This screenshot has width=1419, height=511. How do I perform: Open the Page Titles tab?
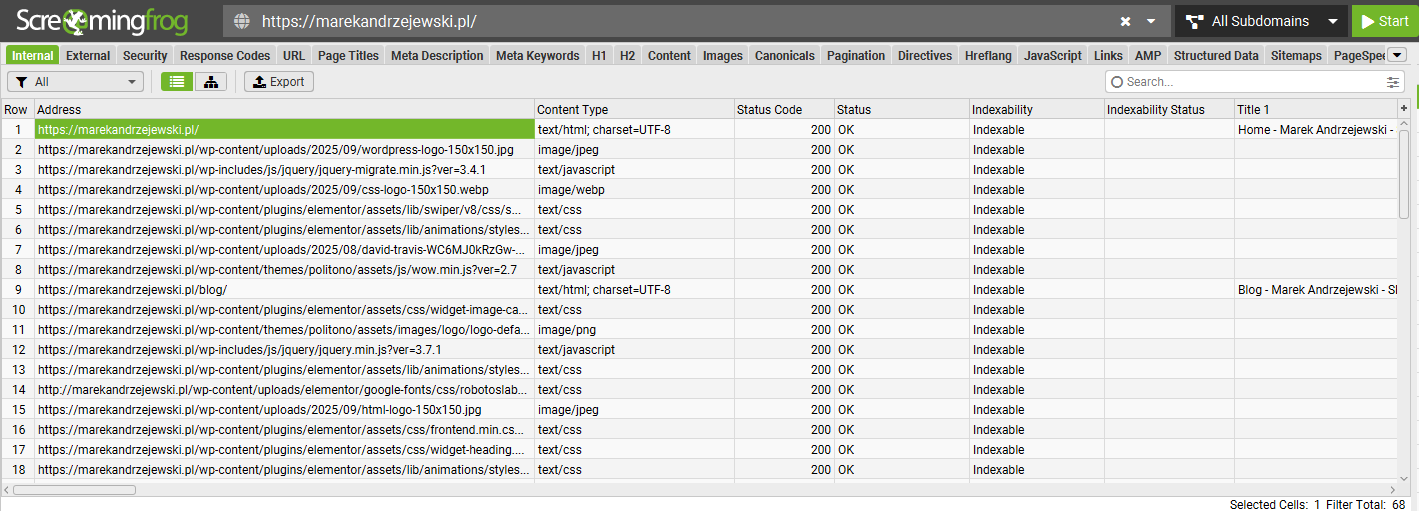point(348,56)
